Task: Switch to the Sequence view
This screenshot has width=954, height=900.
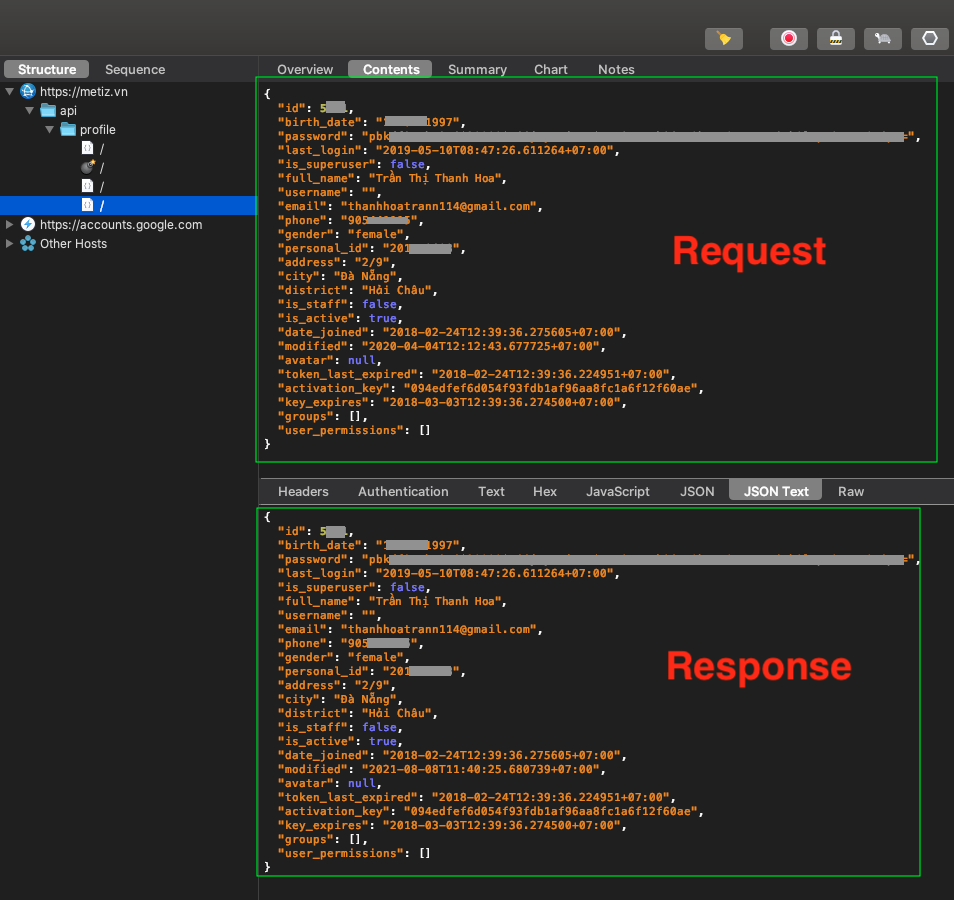Action: pyautogui.click(x=135, y=69)
